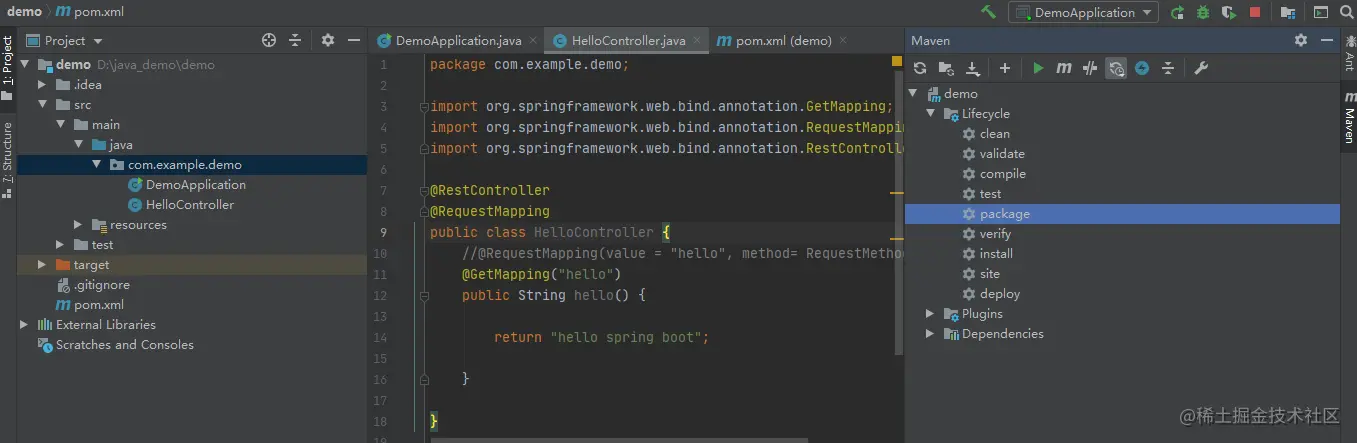This screenshot has height=443, width=1357.
Task: Locate opened file with Project crosshair icon
Action: (x=269, y=40)
